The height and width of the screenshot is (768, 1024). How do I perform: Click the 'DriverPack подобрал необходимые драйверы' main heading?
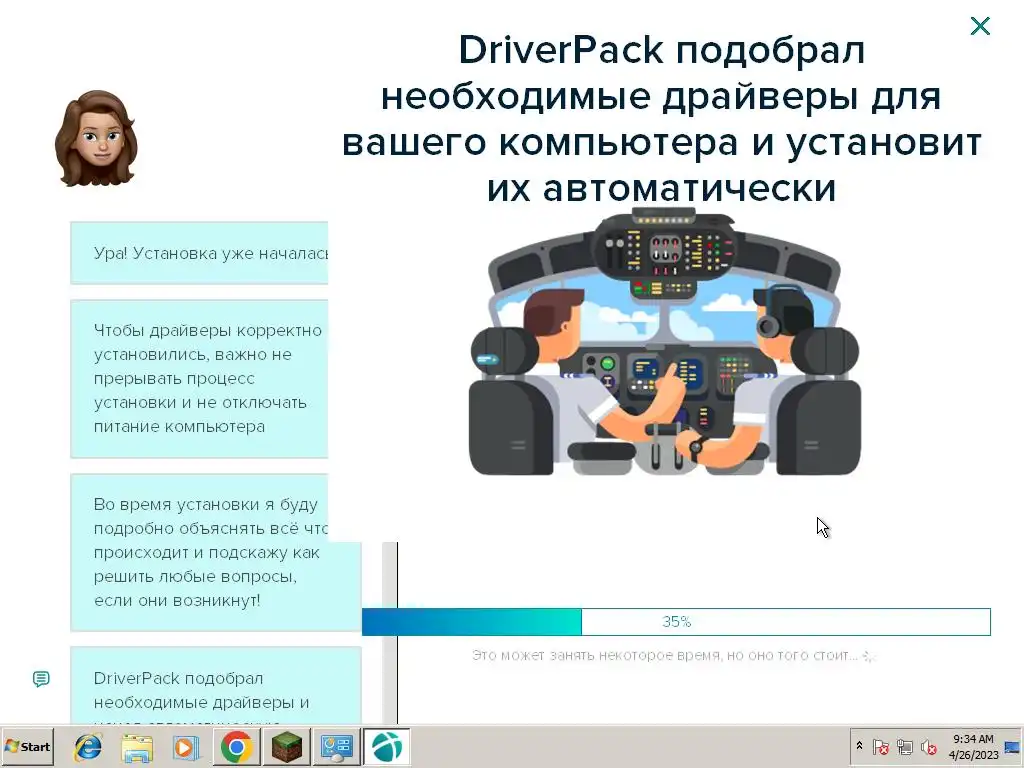coord(662,118)
